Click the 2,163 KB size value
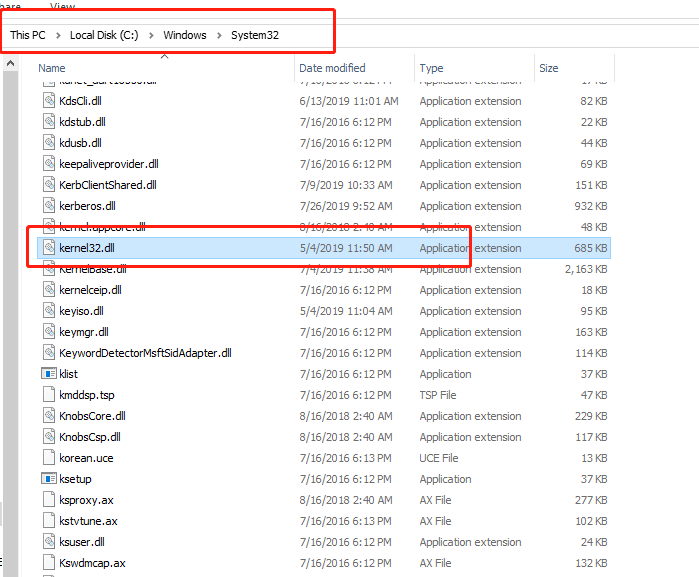 (586, 269)
